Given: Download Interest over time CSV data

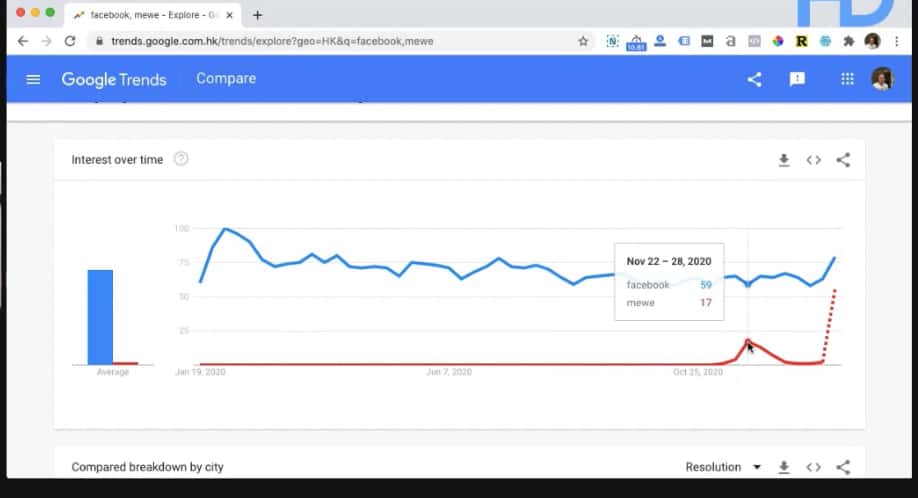Looking at the screenshot, I should tap(784, 160).
